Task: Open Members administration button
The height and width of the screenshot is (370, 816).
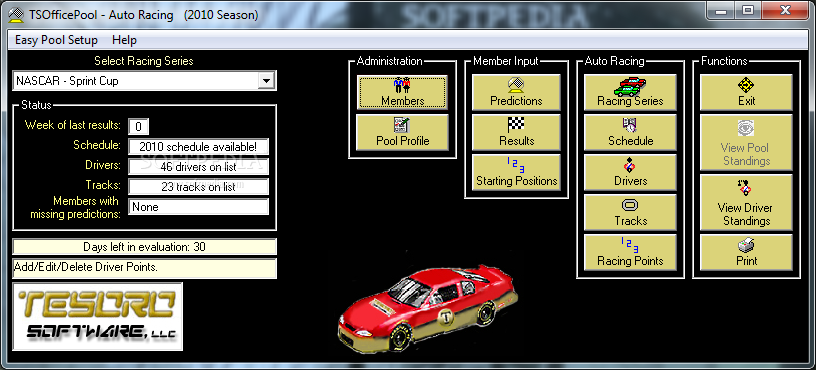Action: click(x=402, y=92)
